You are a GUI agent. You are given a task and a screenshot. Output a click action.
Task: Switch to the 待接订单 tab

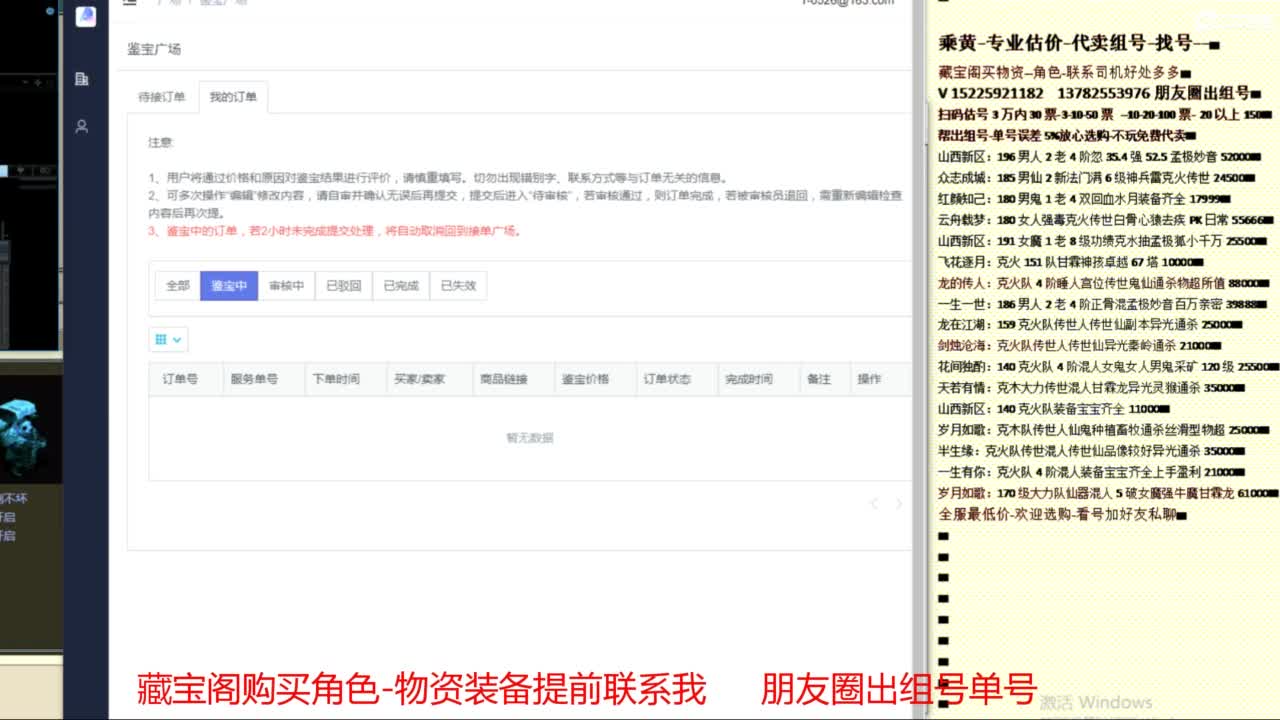click(162, 97)
